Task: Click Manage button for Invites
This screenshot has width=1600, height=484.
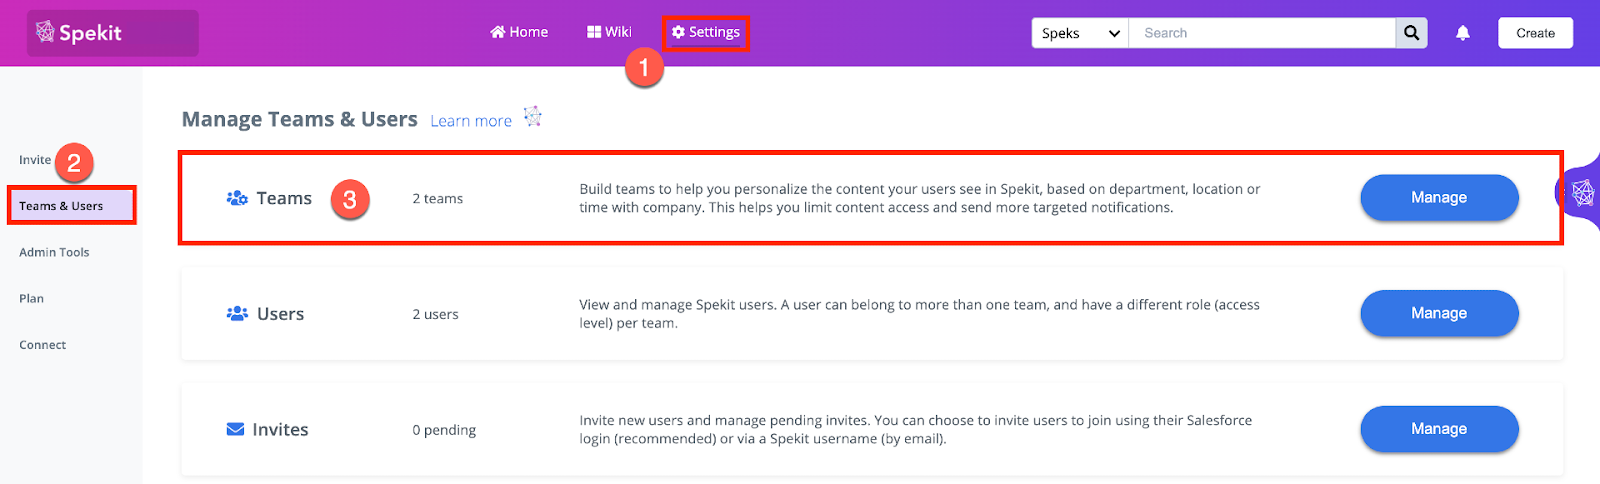Action: [x=1439, y=429]
